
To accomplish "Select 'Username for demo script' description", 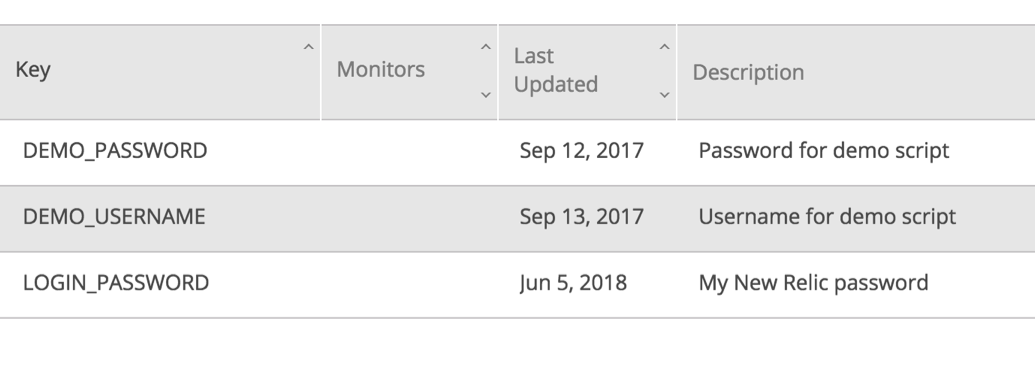I will click(827, 217).
